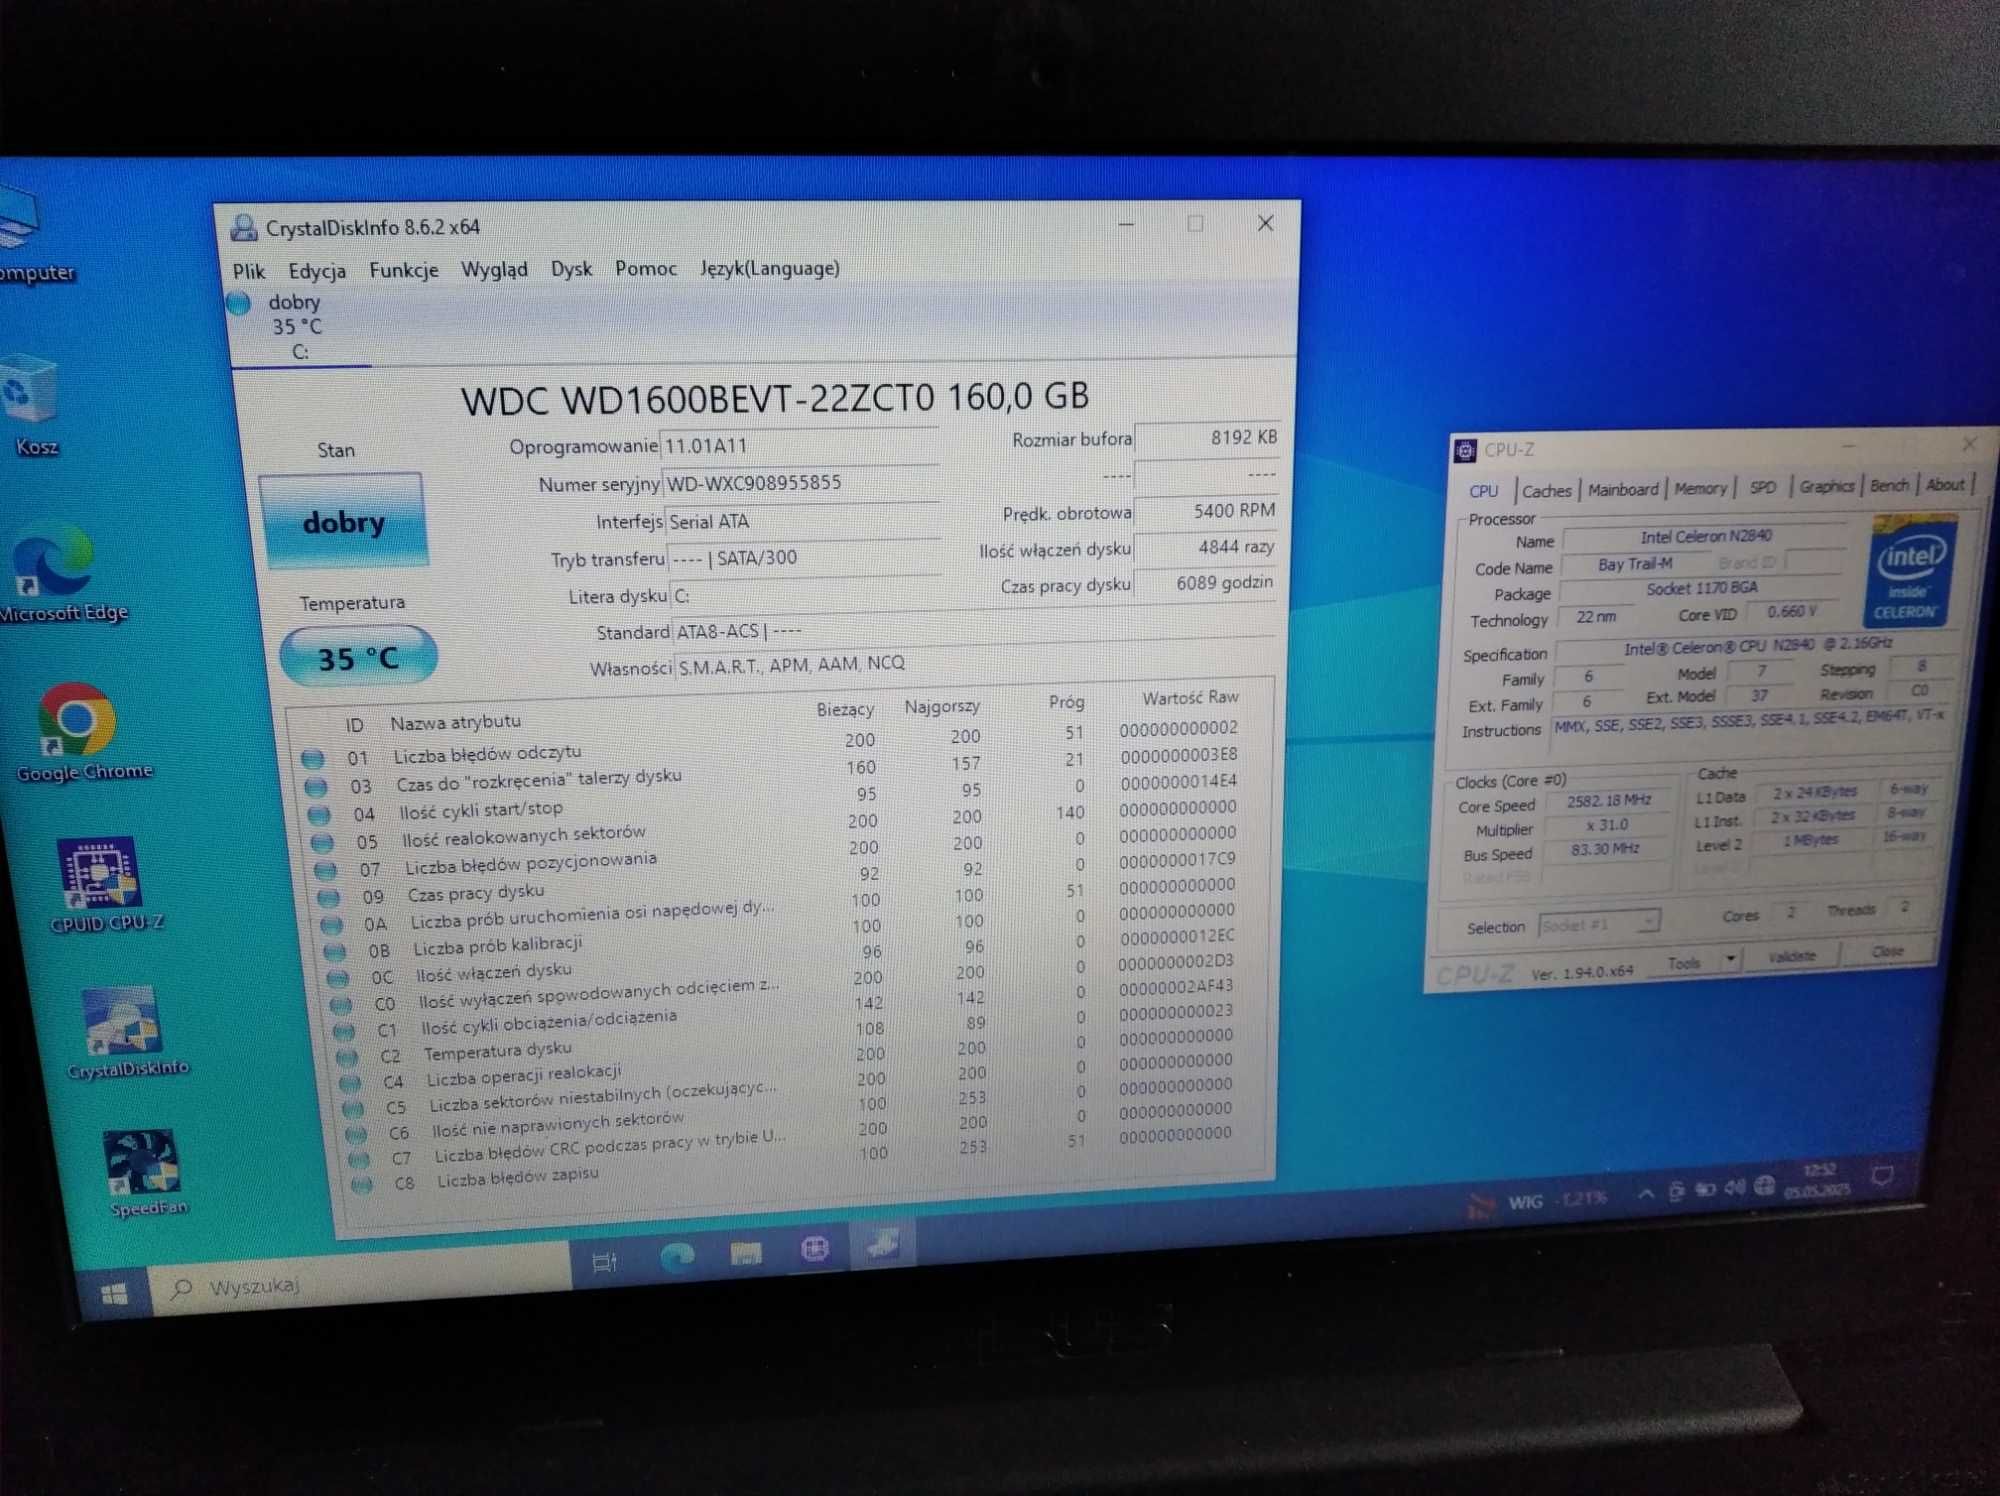Select the C: disk entry under dobry
Viewport: 2000px width, 1496px height.
300,351
